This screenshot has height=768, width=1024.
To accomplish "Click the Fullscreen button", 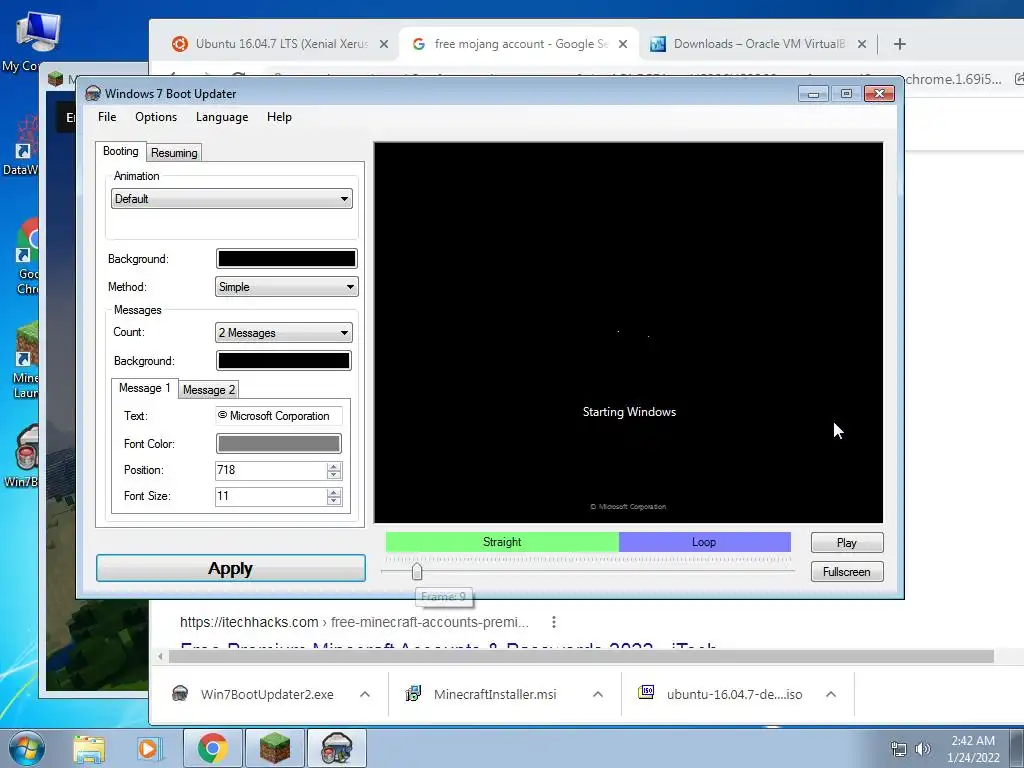I will 847,571.
